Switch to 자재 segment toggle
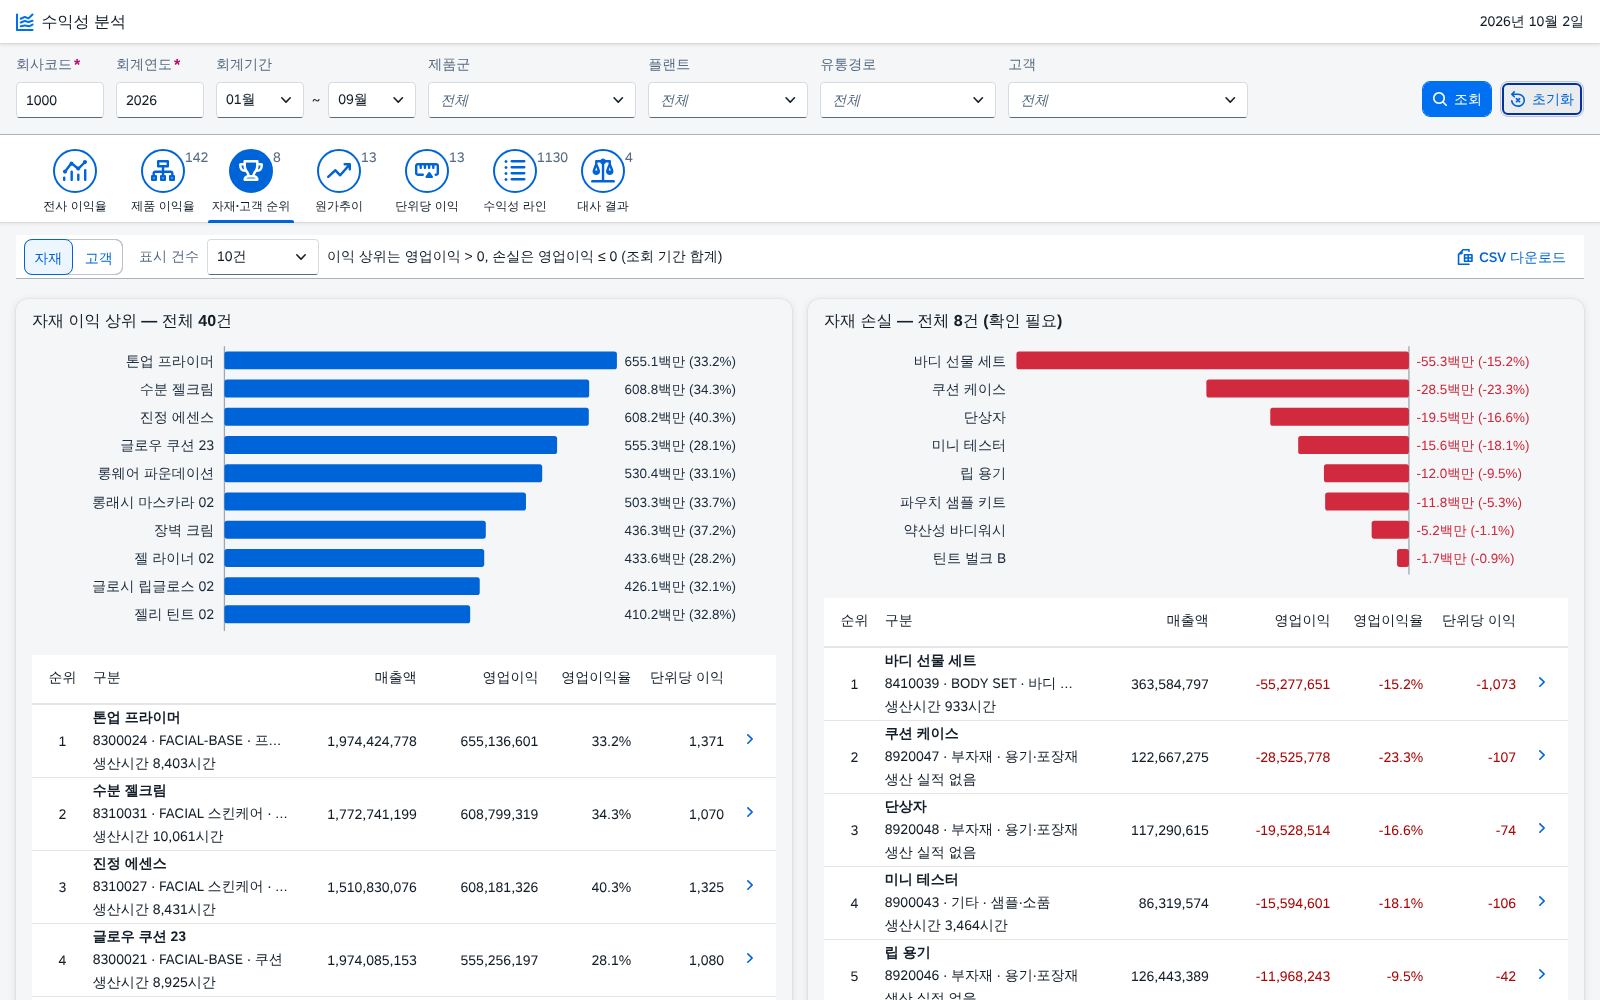Screen dimensions: 1600x1000 48,257
